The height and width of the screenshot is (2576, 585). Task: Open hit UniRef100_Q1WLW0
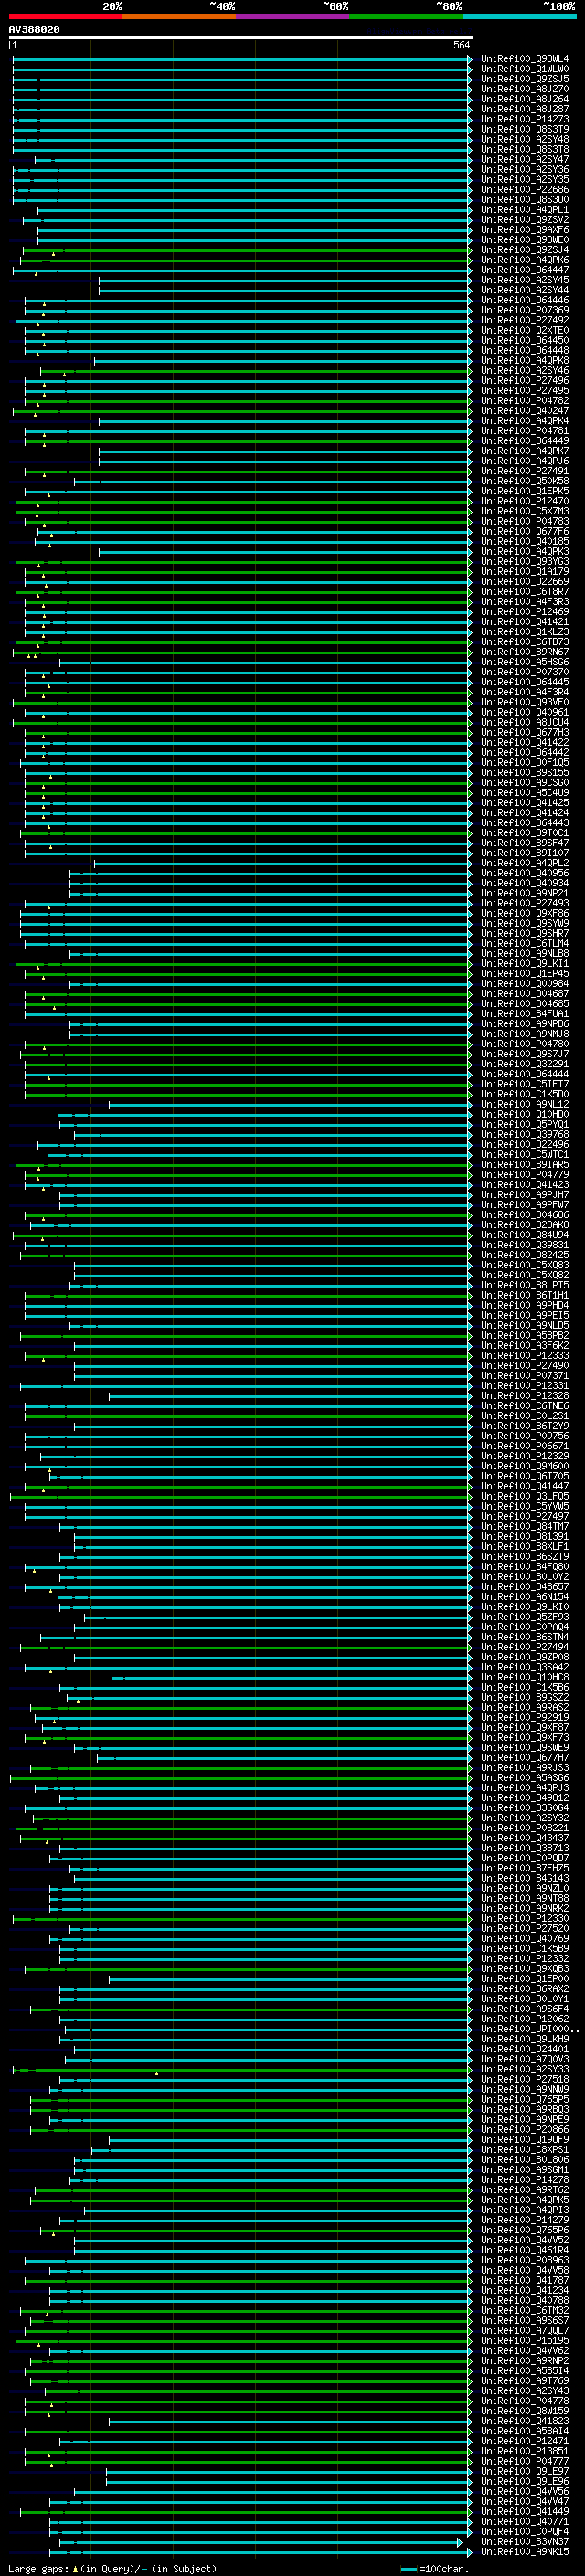[524, 69]
